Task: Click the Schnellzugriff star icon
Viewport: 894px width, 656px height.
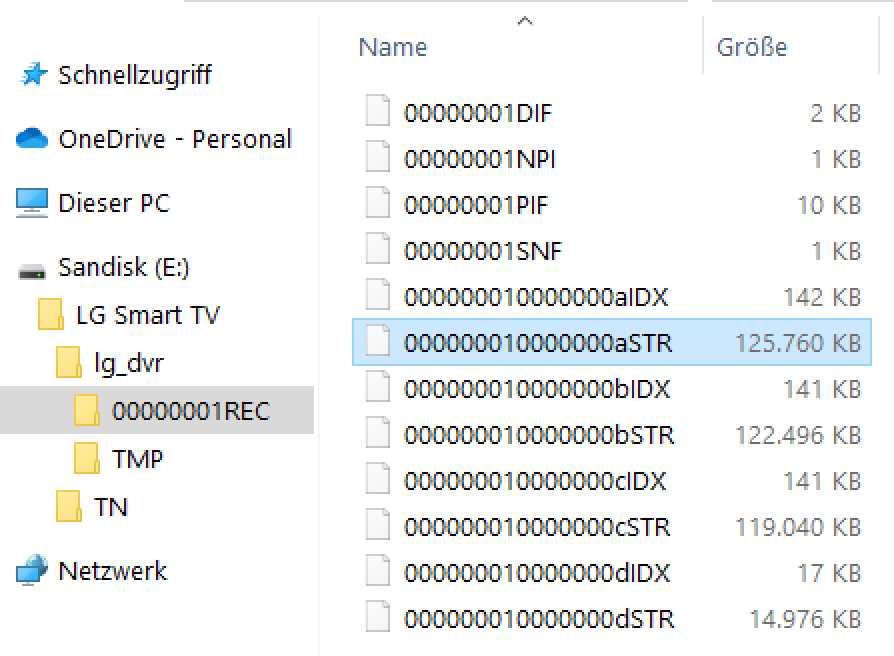Action: [x=32, y=75]
